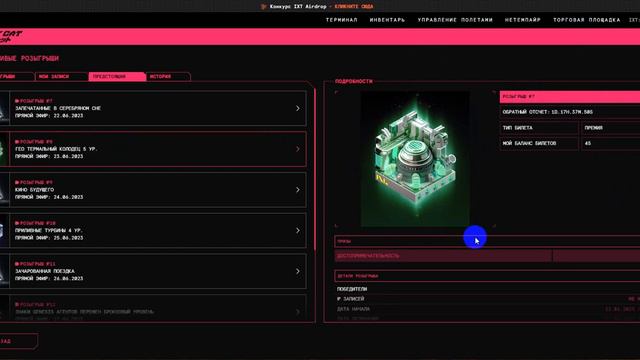Select raffle ГЕО ТЕРМАЛЬНЫЙ КОЛОДЕЦ 5 УР.

(x=56, y=149)
